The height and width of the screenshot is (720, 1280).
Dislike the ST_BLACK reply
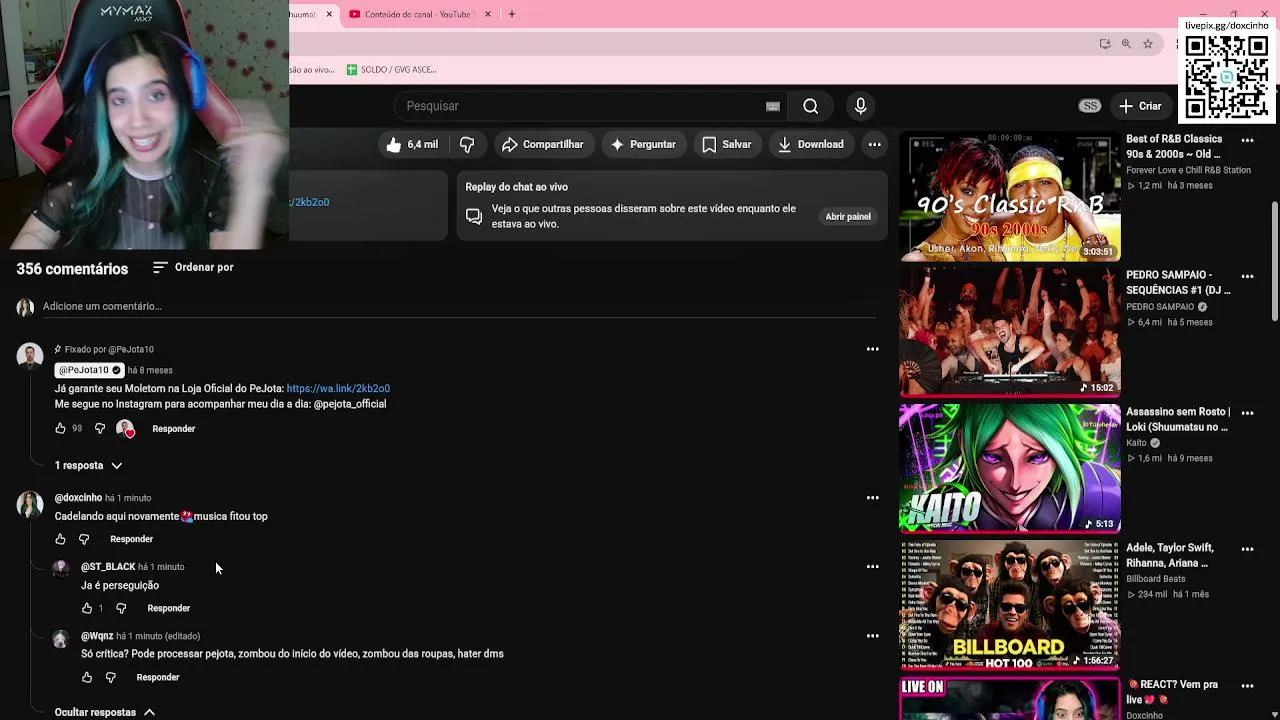pos(121,608)
